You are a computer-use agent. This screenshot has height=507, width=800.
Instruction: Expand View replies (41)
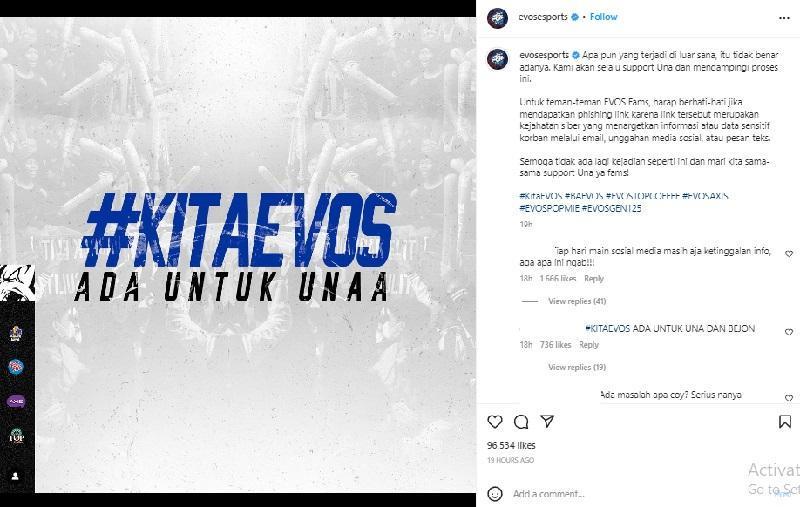click(577, 301)
